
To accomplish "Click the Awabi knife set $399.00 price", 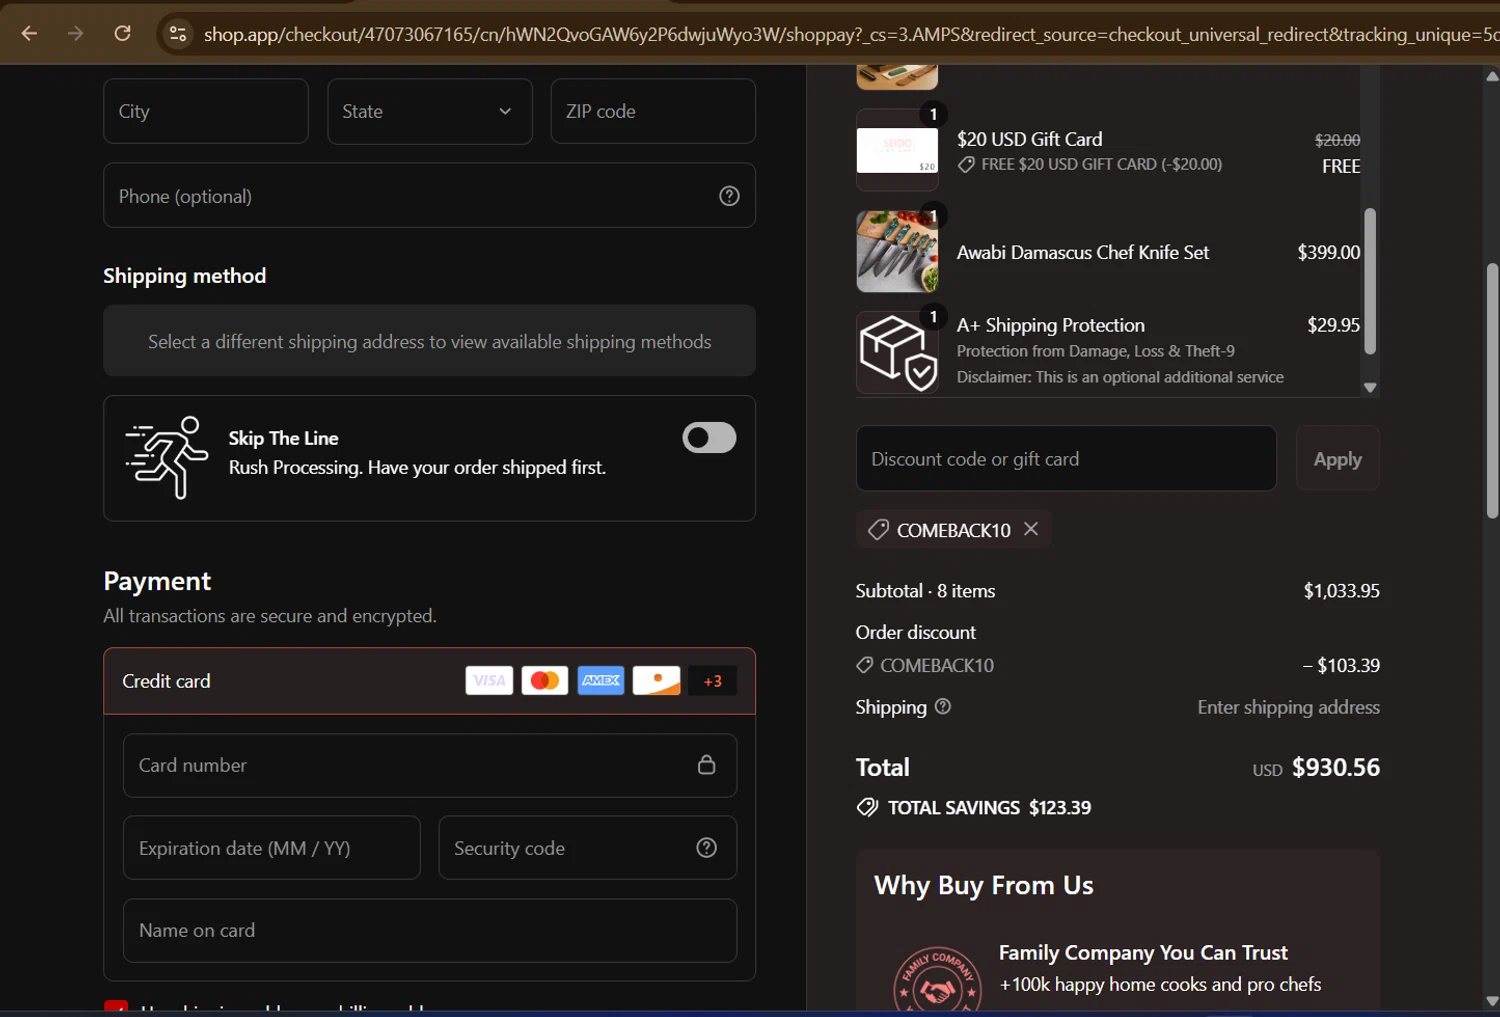I will click(x=1328, y=252).
